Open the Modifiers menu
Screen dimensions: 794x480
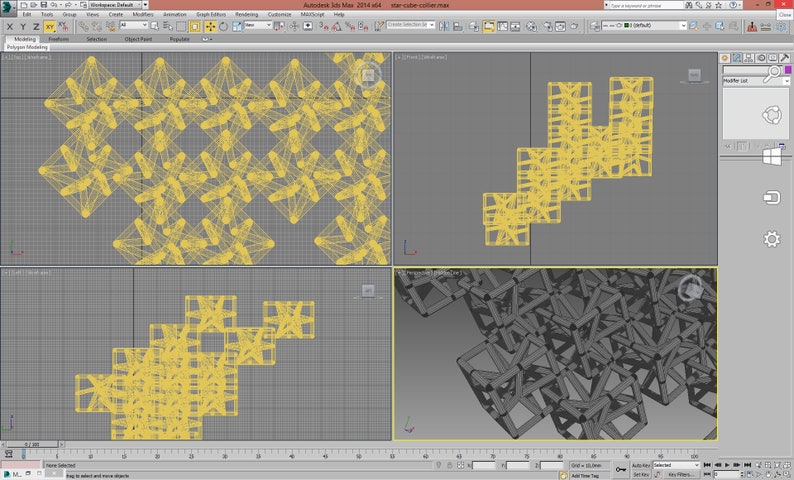pos(143,15)
